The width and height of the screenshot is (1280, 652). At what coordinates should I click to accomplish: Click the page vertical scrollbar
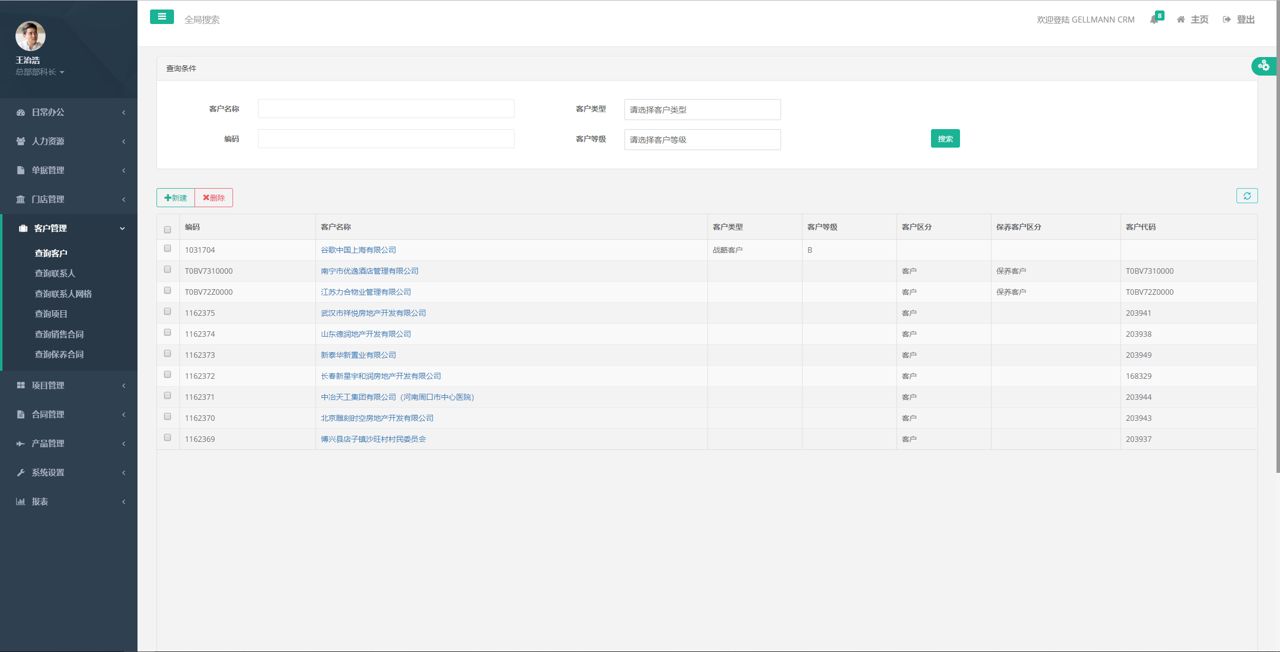coord(1275,240)
